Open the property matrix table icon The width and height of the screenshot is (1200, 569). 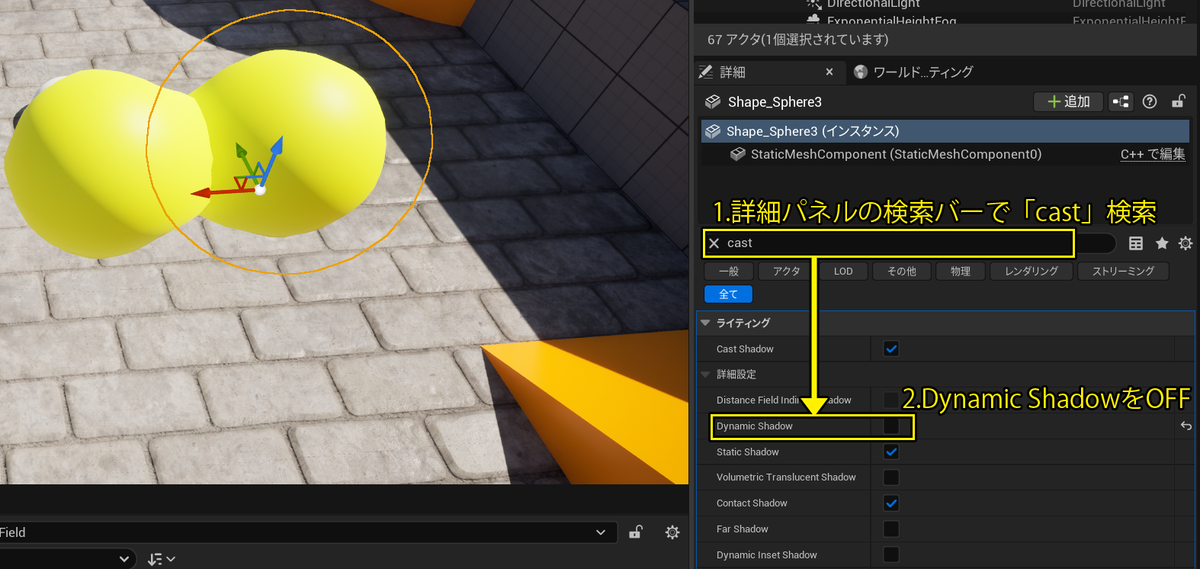coord(1136,243)
